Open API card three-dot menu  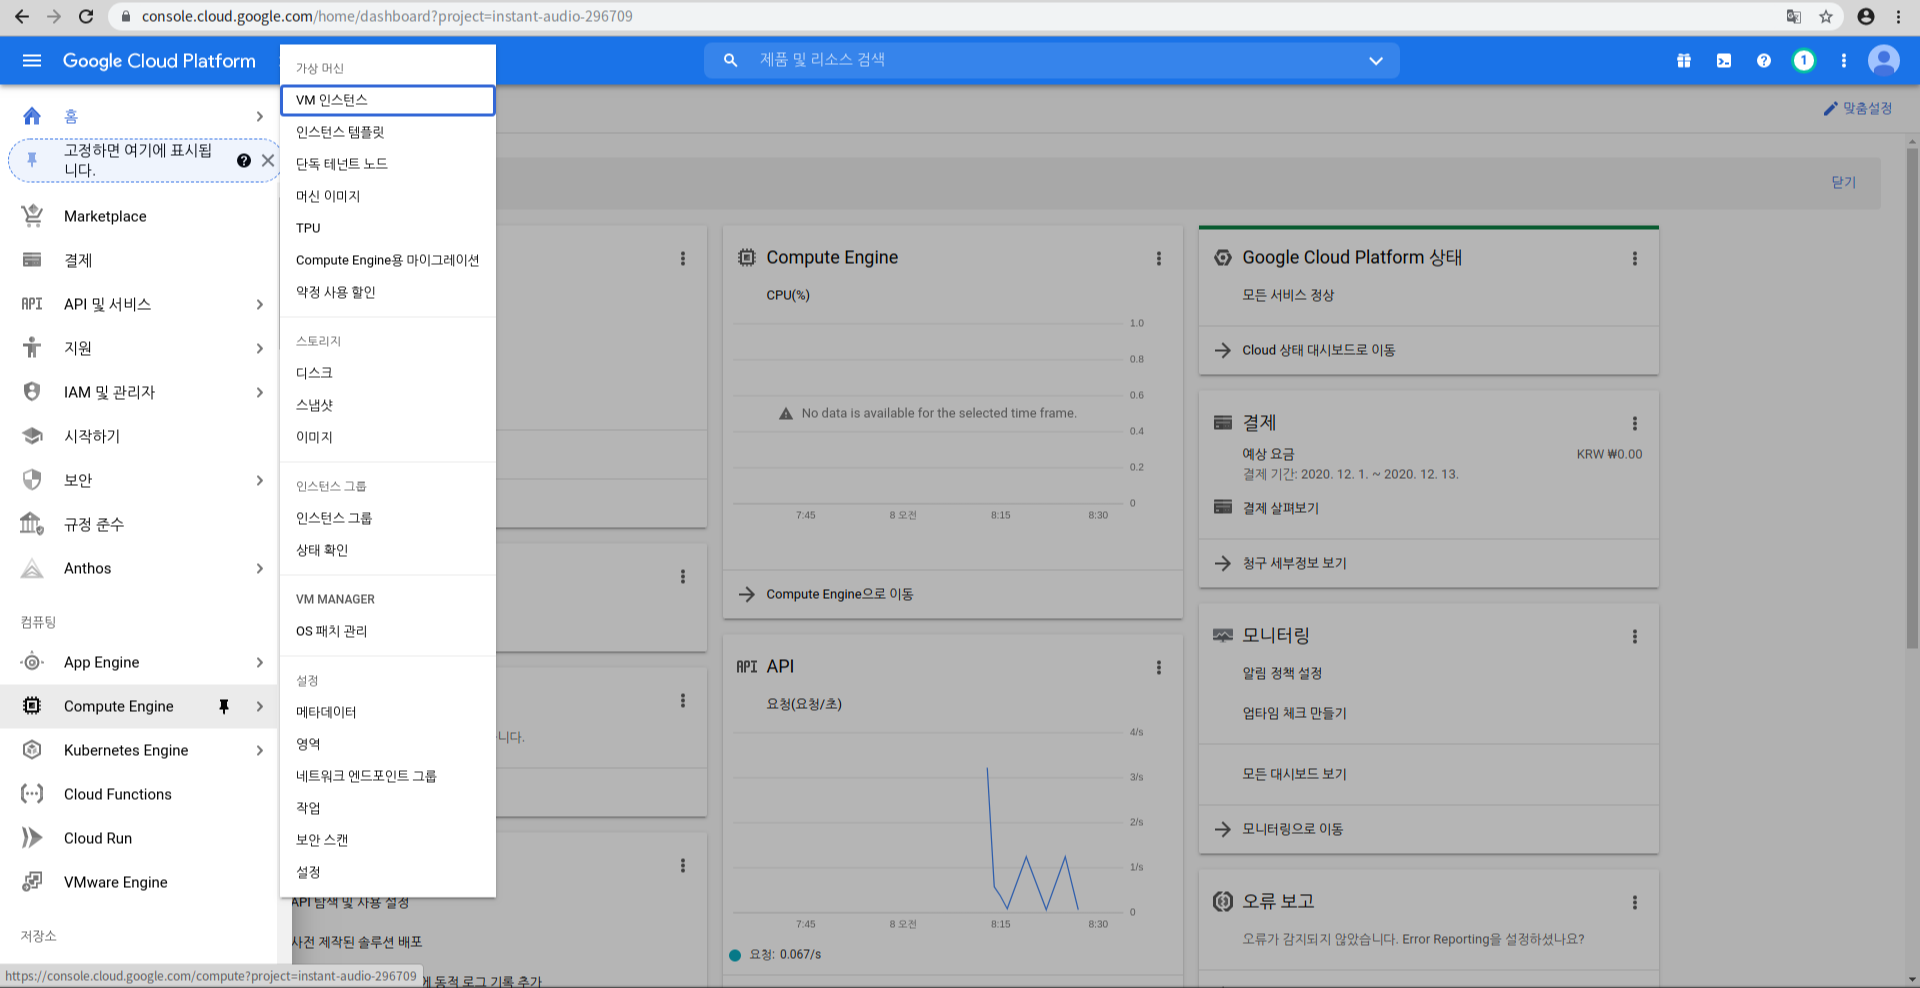click(1159, 667)
